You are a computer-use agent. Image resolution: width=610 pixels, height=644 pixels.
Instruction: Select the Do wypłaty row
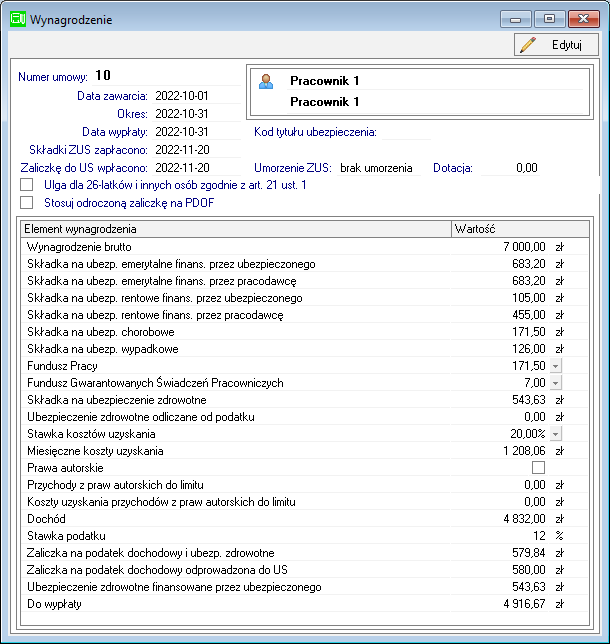[x=305, y=604]
